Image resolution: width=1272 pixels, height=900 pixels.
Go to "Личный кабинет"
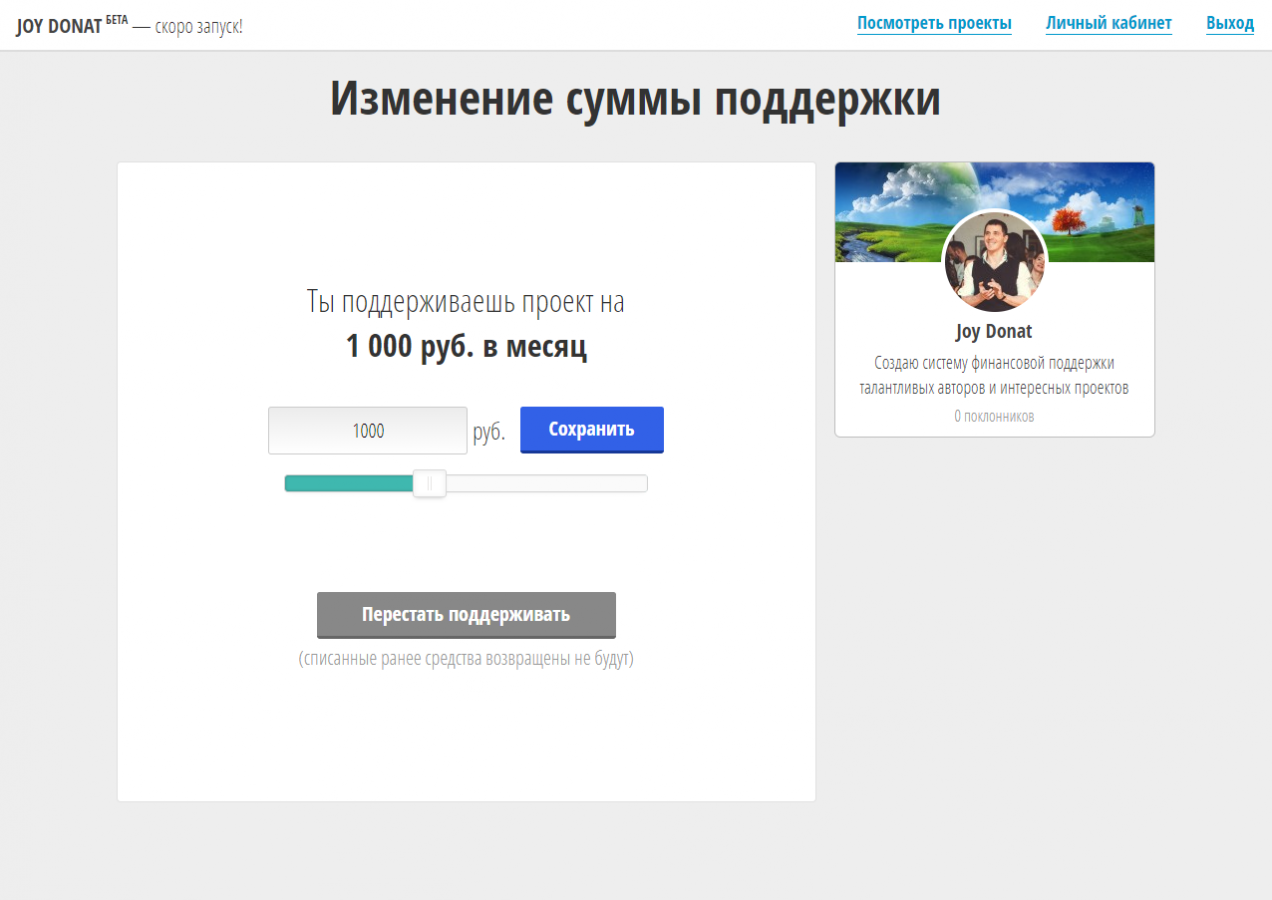[x=1108, y=24]
